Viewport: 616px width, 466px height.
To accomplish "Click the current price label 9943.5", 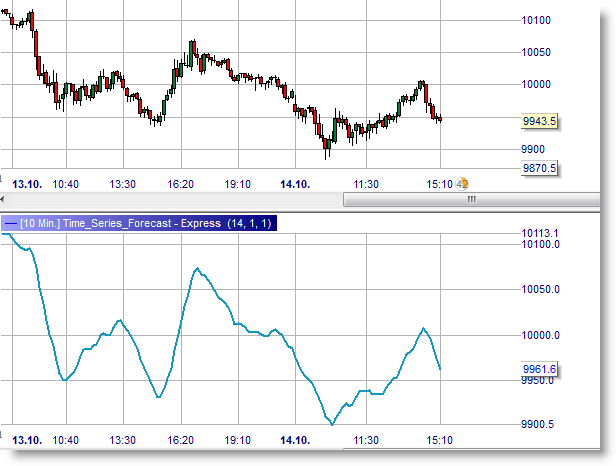I will [x=539, y=121].
